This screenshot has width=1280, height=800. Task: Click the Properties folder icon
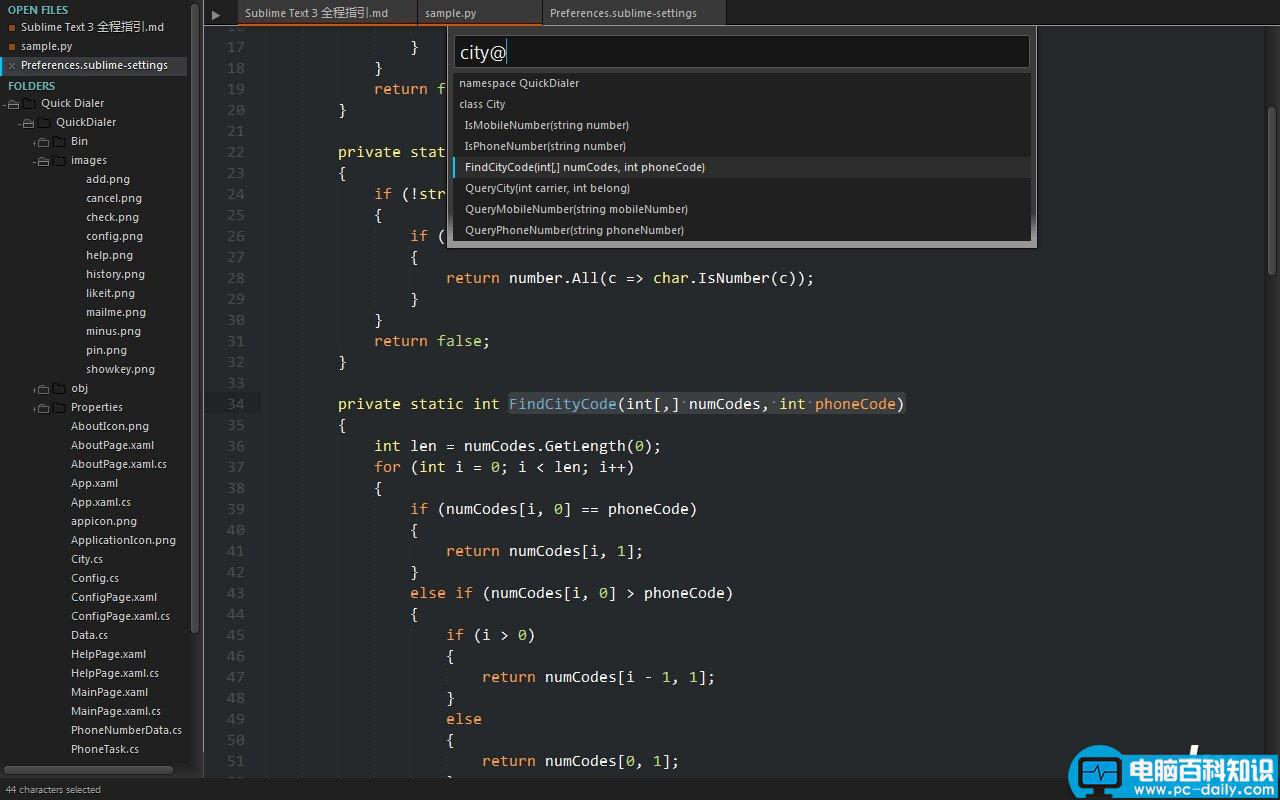(59, 408)
